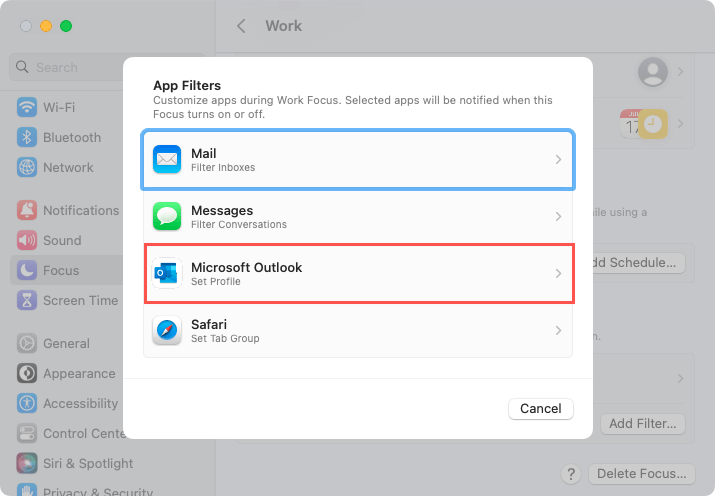The image size is (715, 496).
Task: Select Wi-Fi in the sidebar
Action: [59, 107]
